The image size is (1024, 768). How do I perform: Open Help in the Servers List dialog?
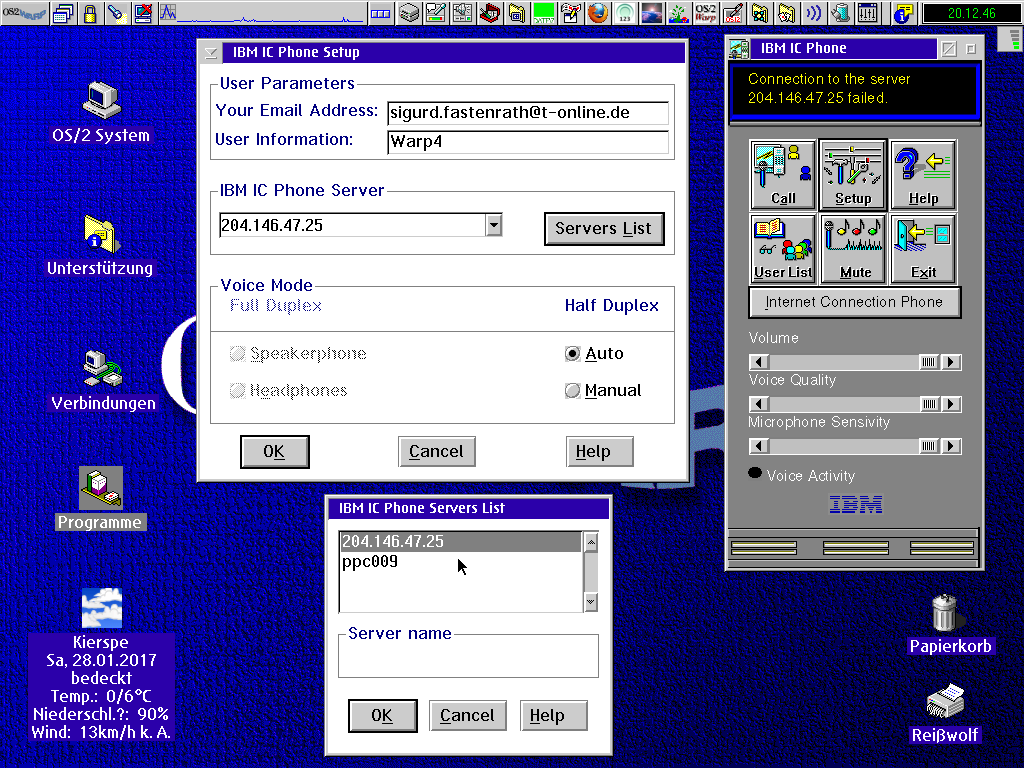coord(553,715)
